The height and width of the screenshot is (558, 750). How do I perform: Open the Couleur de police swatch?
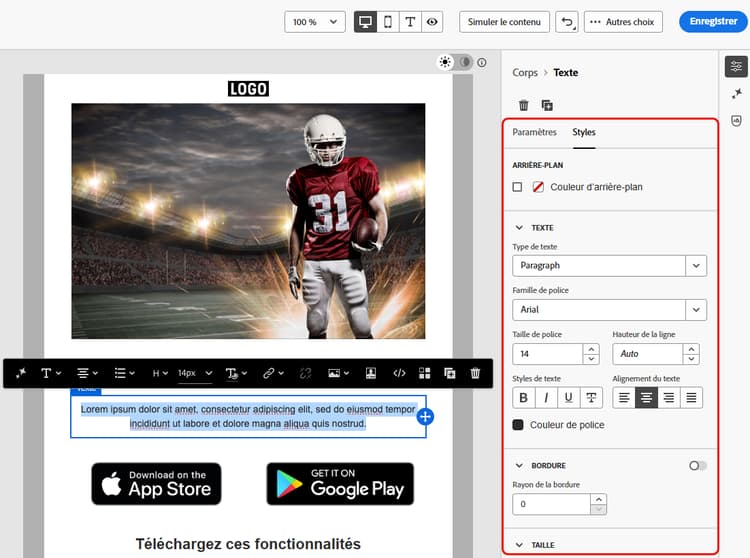click(x=518, y=425)
